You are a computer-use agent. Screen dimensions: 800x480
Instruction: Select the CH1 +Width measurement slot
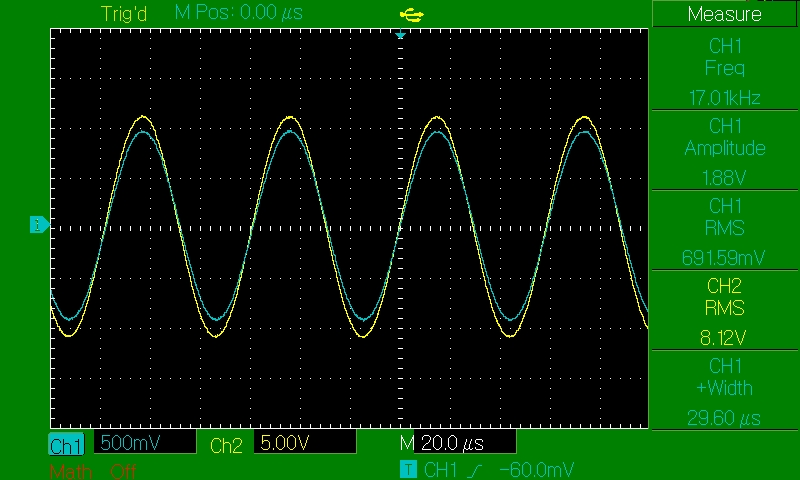(x=725, y=389)
